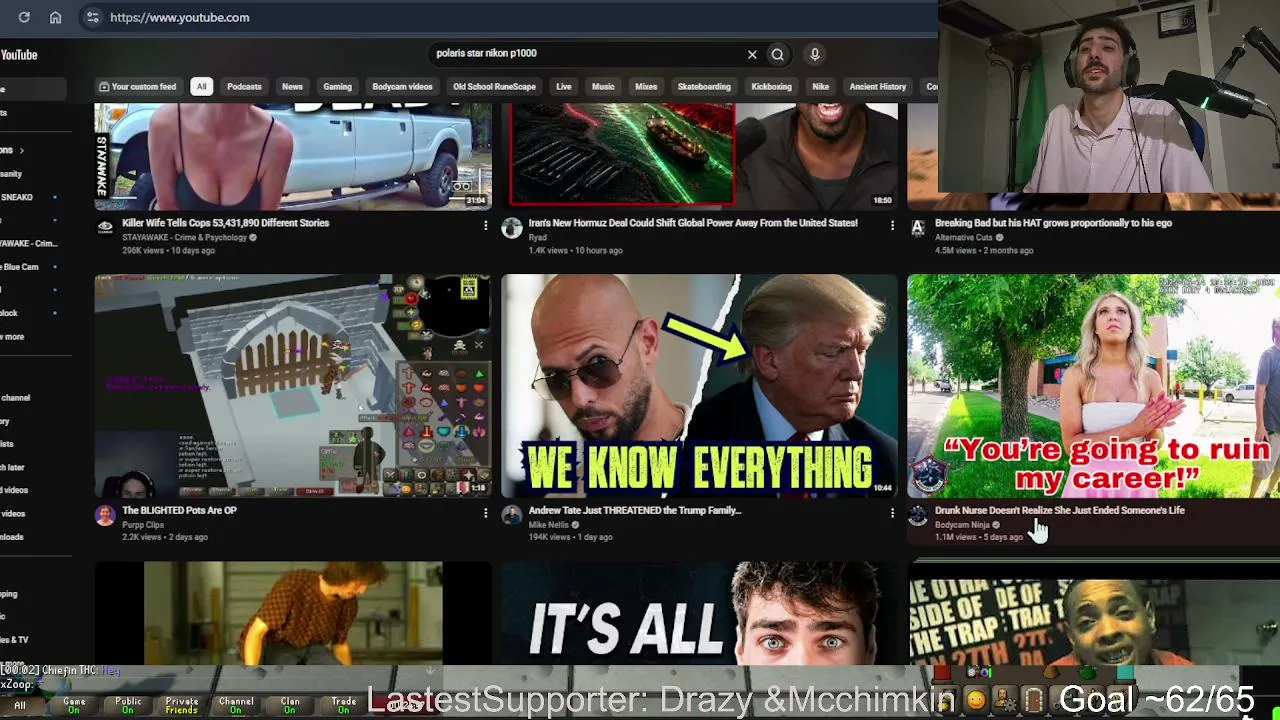Select the Kickboxing filter chip

pyautogui.click(x=771, y=87)
